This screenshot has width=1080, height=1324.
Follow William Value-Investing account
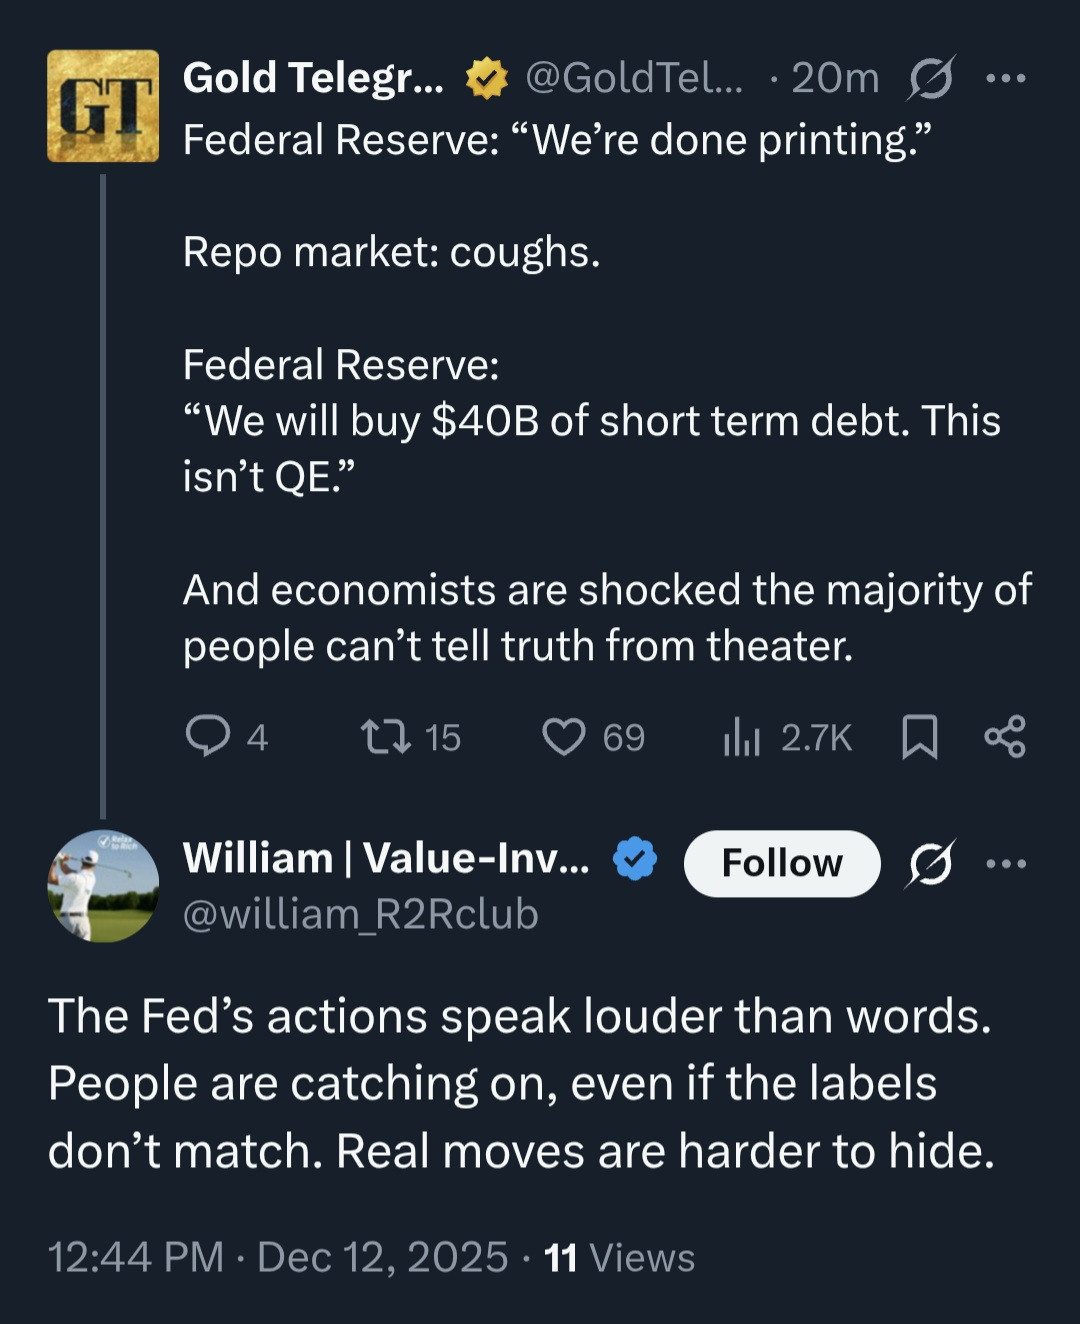click(x=782, y=863)
